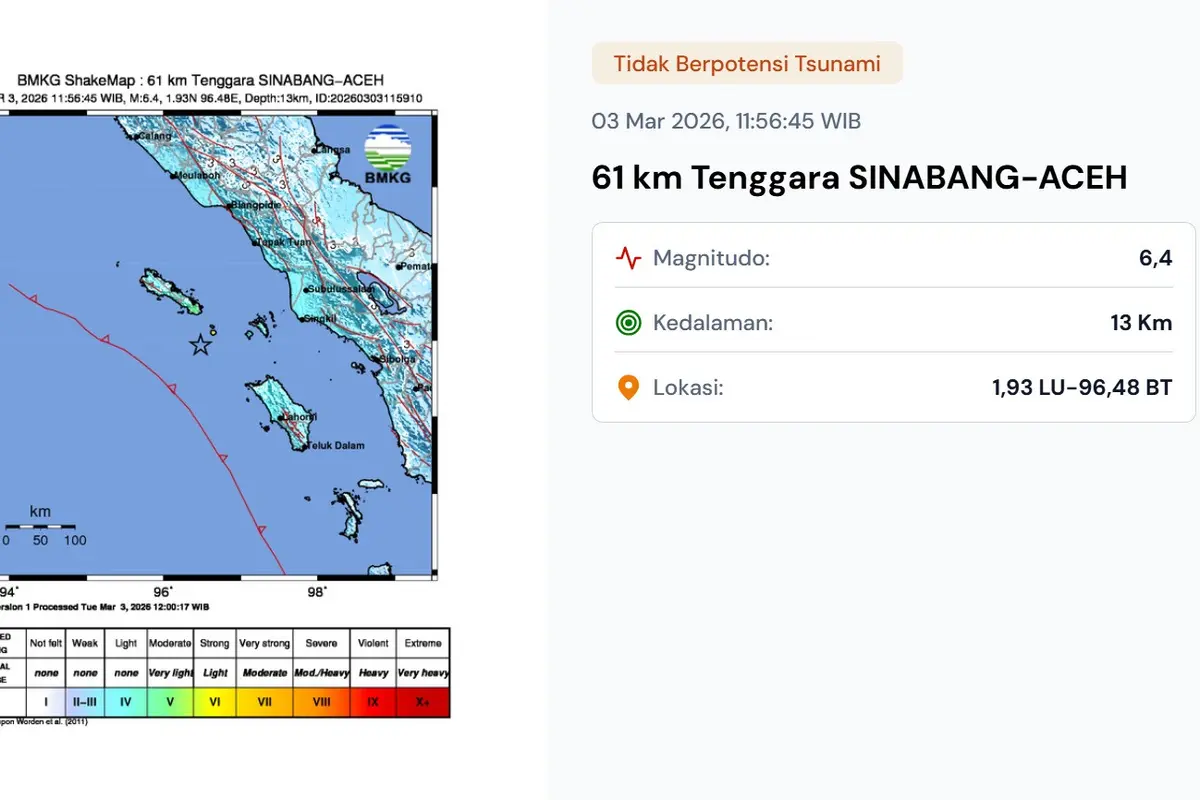Click the 'Severe' legend cell

click(x=321, y=643)
